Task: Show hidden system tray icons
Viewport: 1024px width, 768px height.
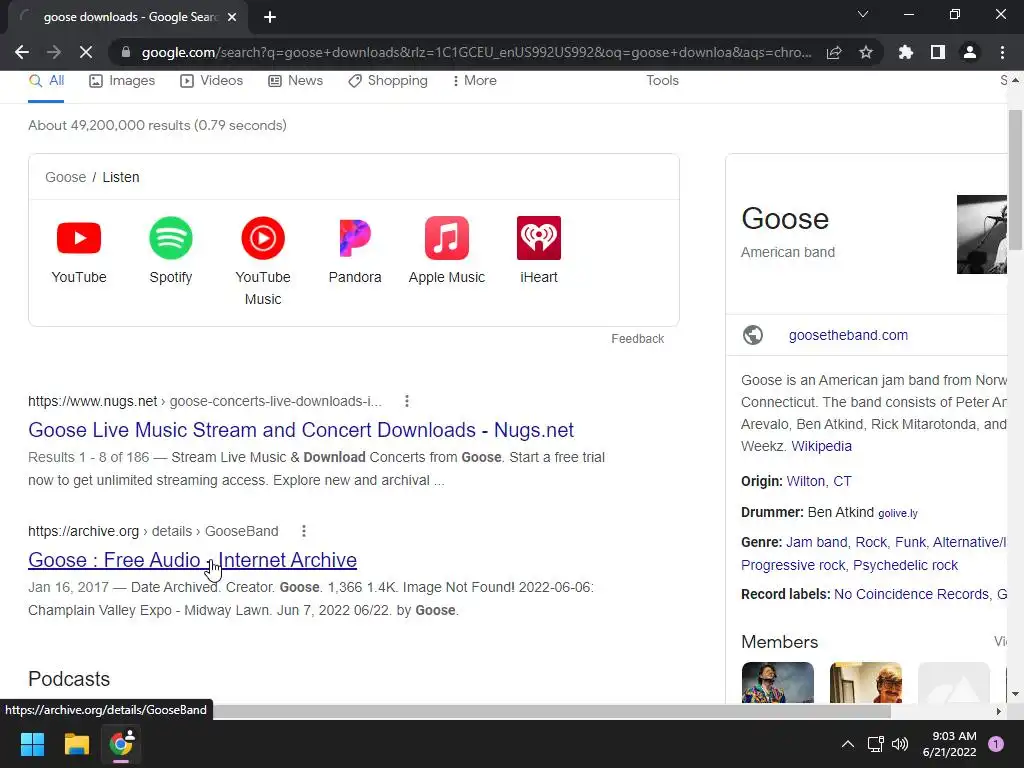Action: click(848, 744)
